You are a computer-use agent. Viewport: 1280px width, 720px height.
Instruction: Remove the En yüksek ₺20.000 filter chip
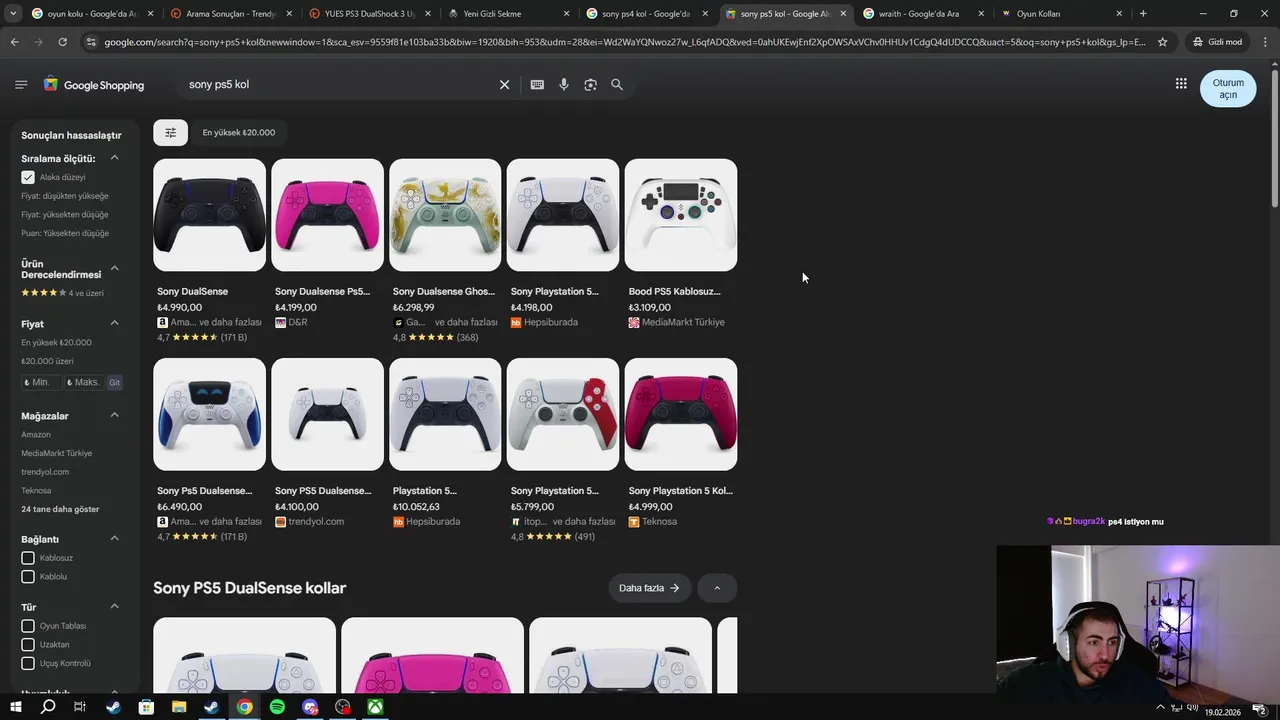pos(238,132)
